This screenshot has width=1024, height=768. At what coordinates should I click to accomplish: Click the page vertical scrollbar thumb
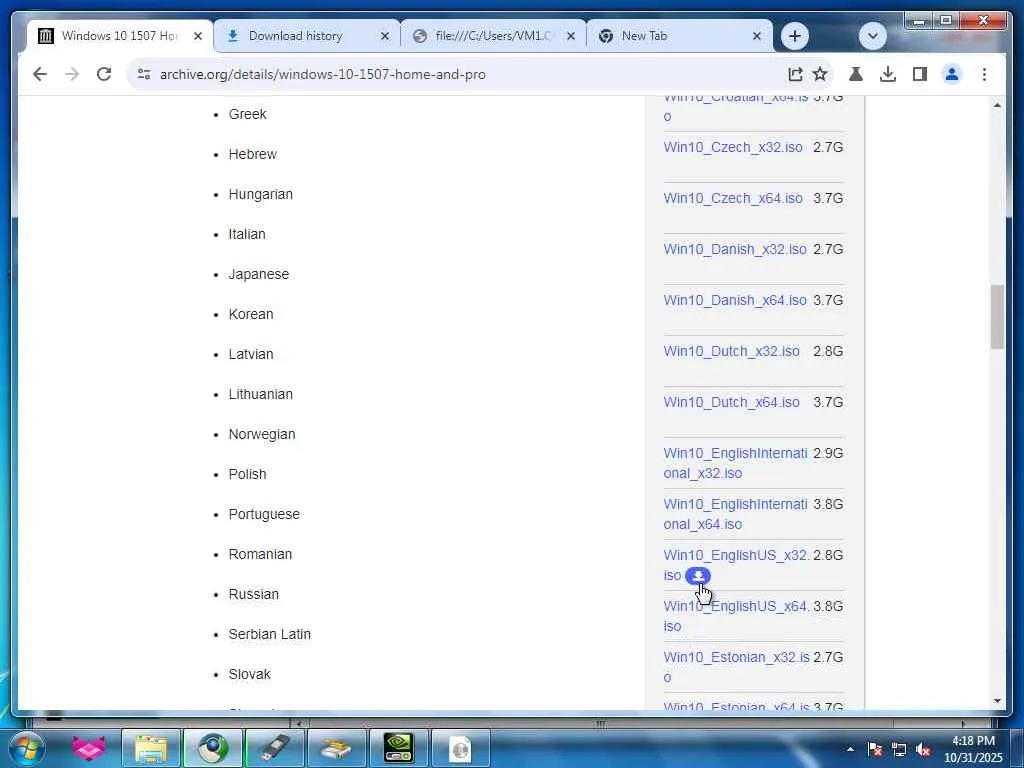[997, 317]
